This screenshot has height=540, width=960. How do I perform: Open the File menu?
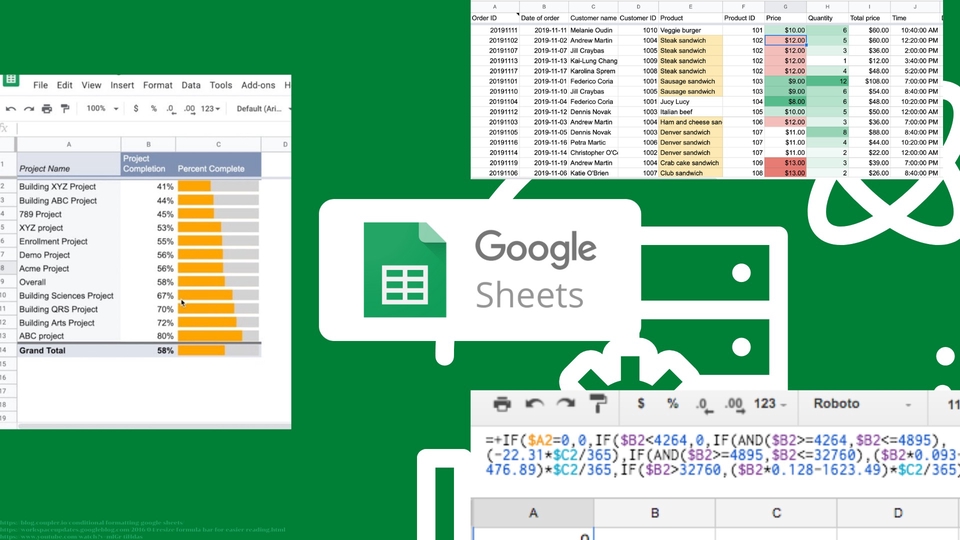click(40, 85)
